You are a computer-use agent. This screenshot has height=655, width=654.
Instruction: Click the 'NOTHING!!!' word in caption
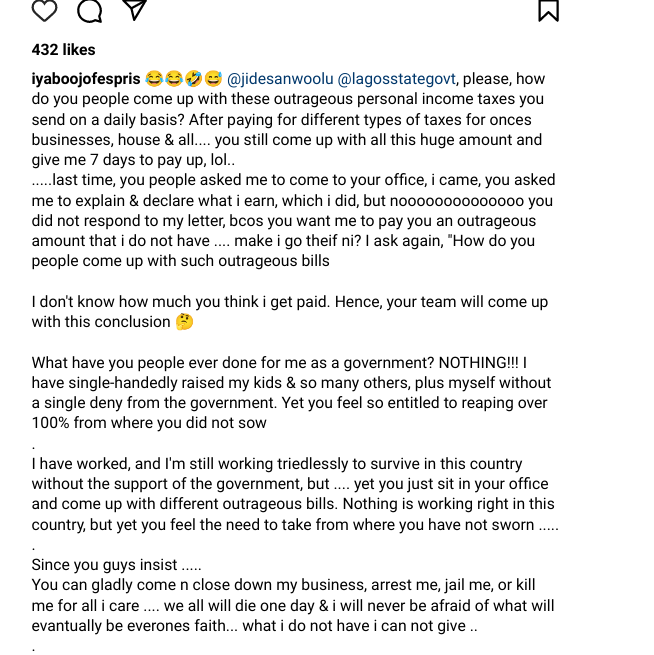point(479,363)
